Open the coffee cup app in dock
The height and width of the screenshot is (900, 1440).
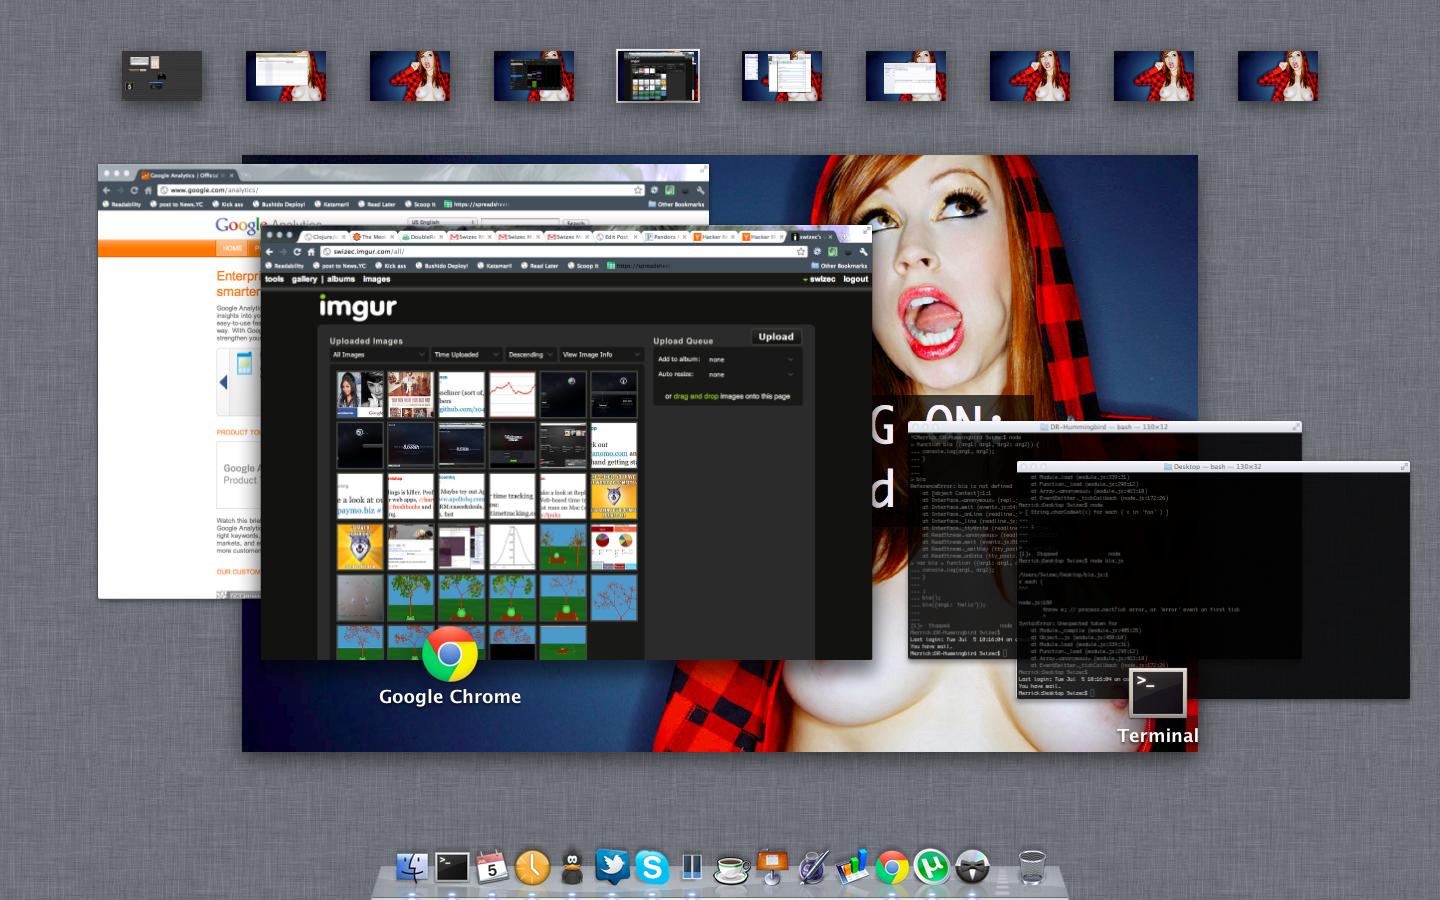[732, 868]
